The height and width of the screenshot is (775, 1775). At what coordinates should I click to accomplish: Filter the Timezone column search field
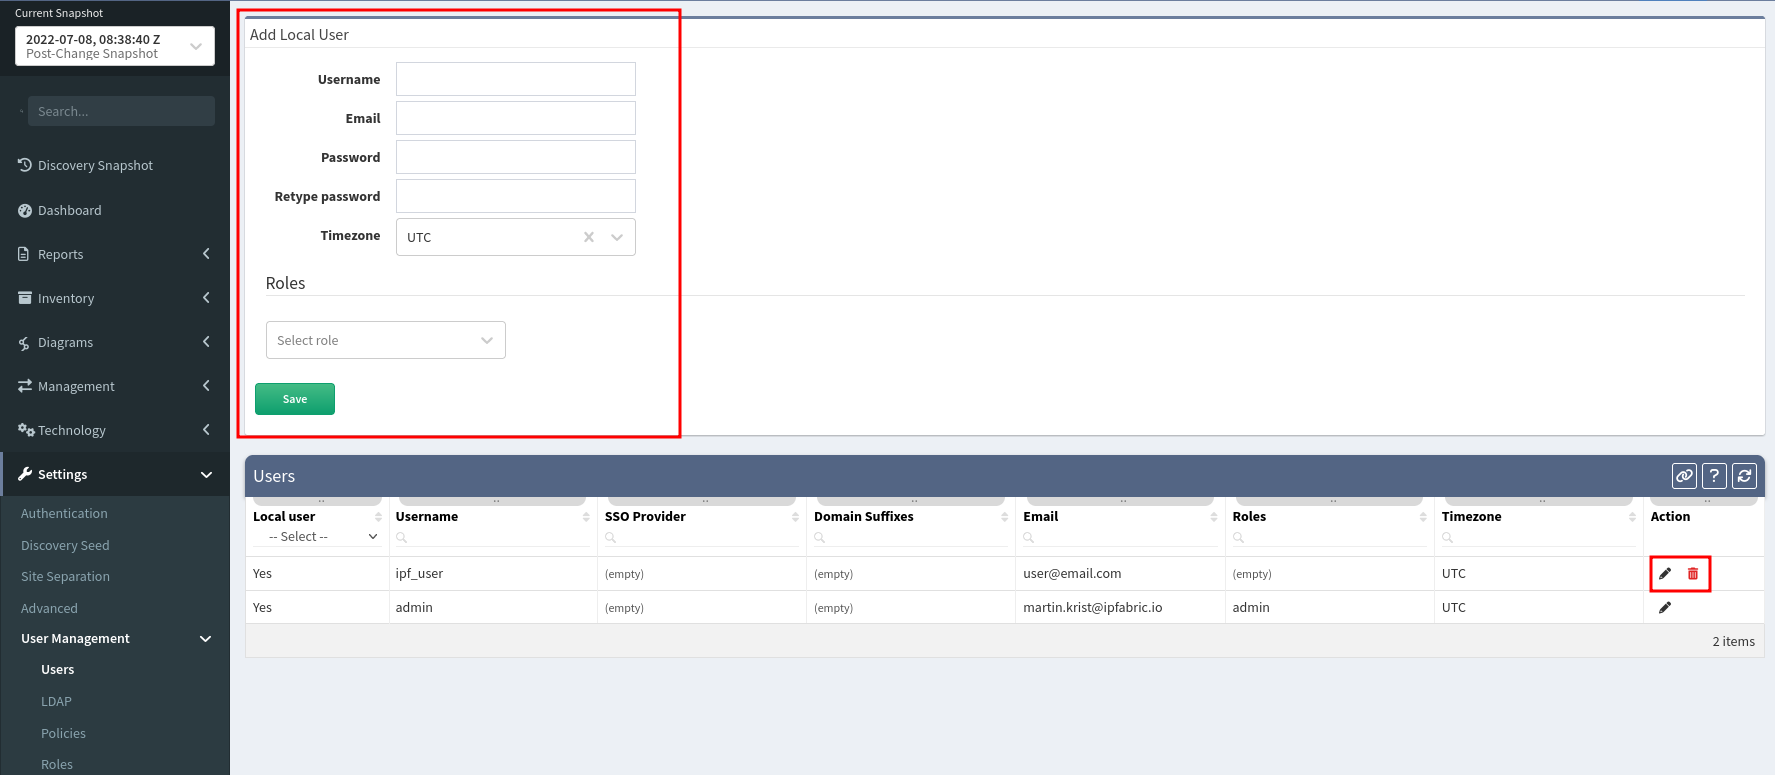tap(1539, 538)
